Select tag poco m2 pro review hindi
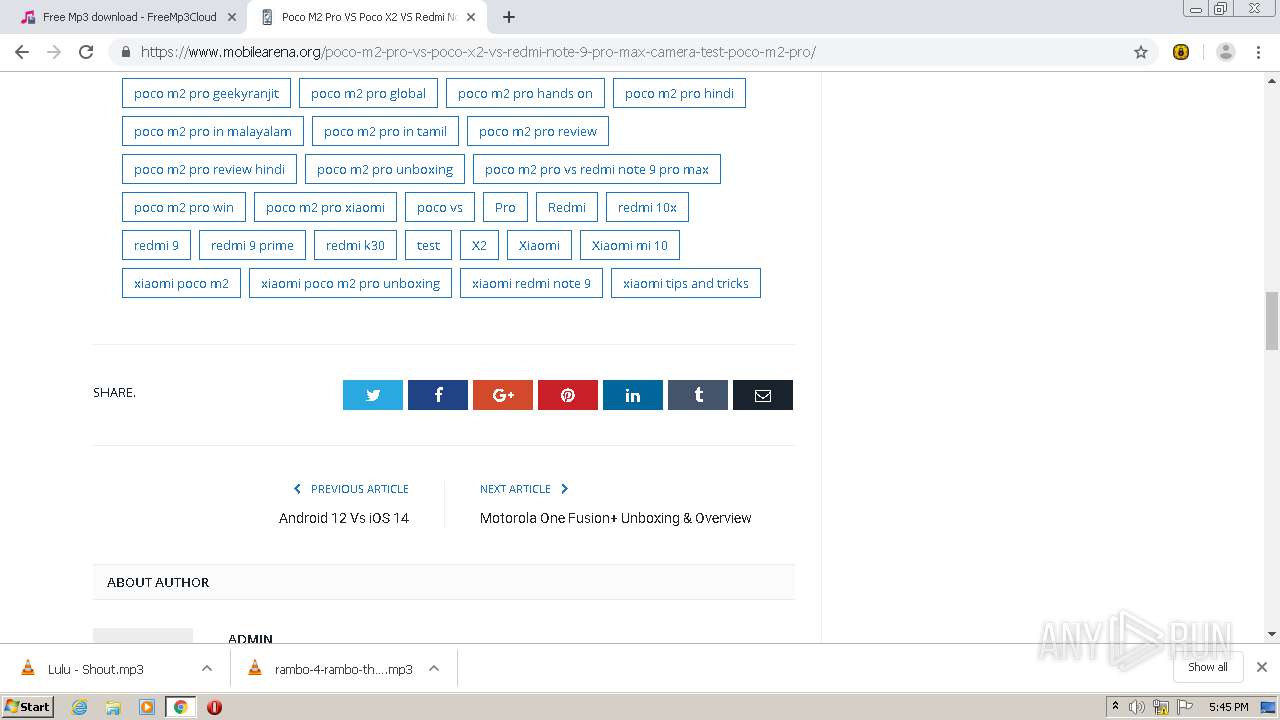 pos(209,169)
